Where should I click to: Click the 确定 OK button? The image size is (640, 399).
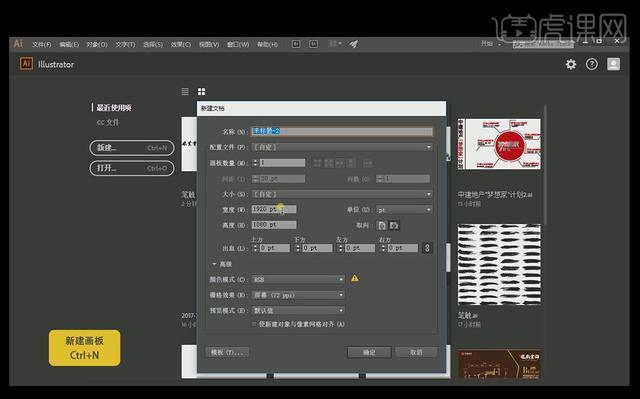click(x=369, y=352)
